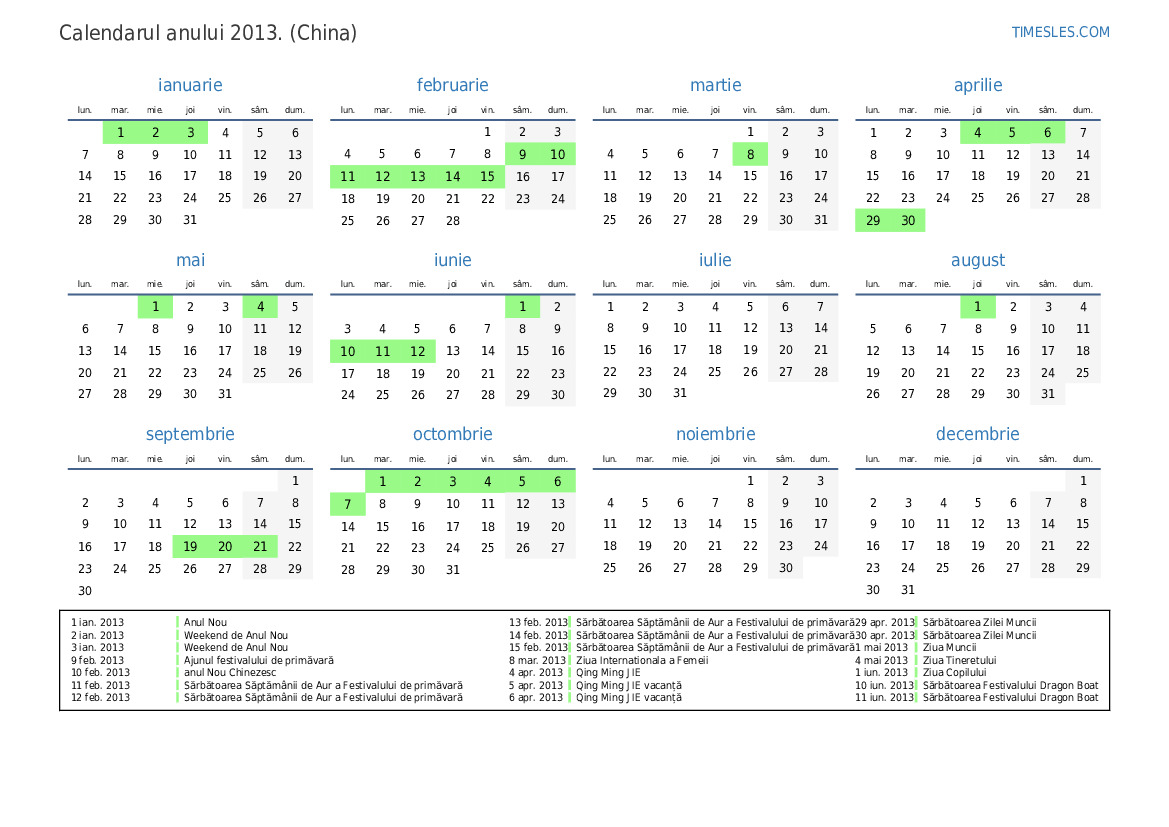This screenshot has height=827, width=1169.
Task: Click January 1 highlighted holiday
Action: pos(120,132)
